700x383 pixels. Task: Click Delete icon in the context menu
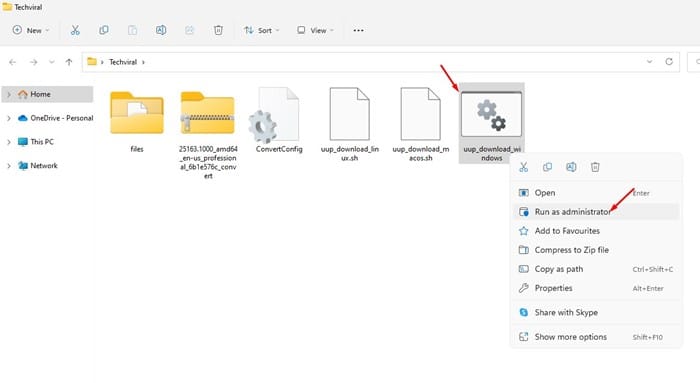pos(595,167)
